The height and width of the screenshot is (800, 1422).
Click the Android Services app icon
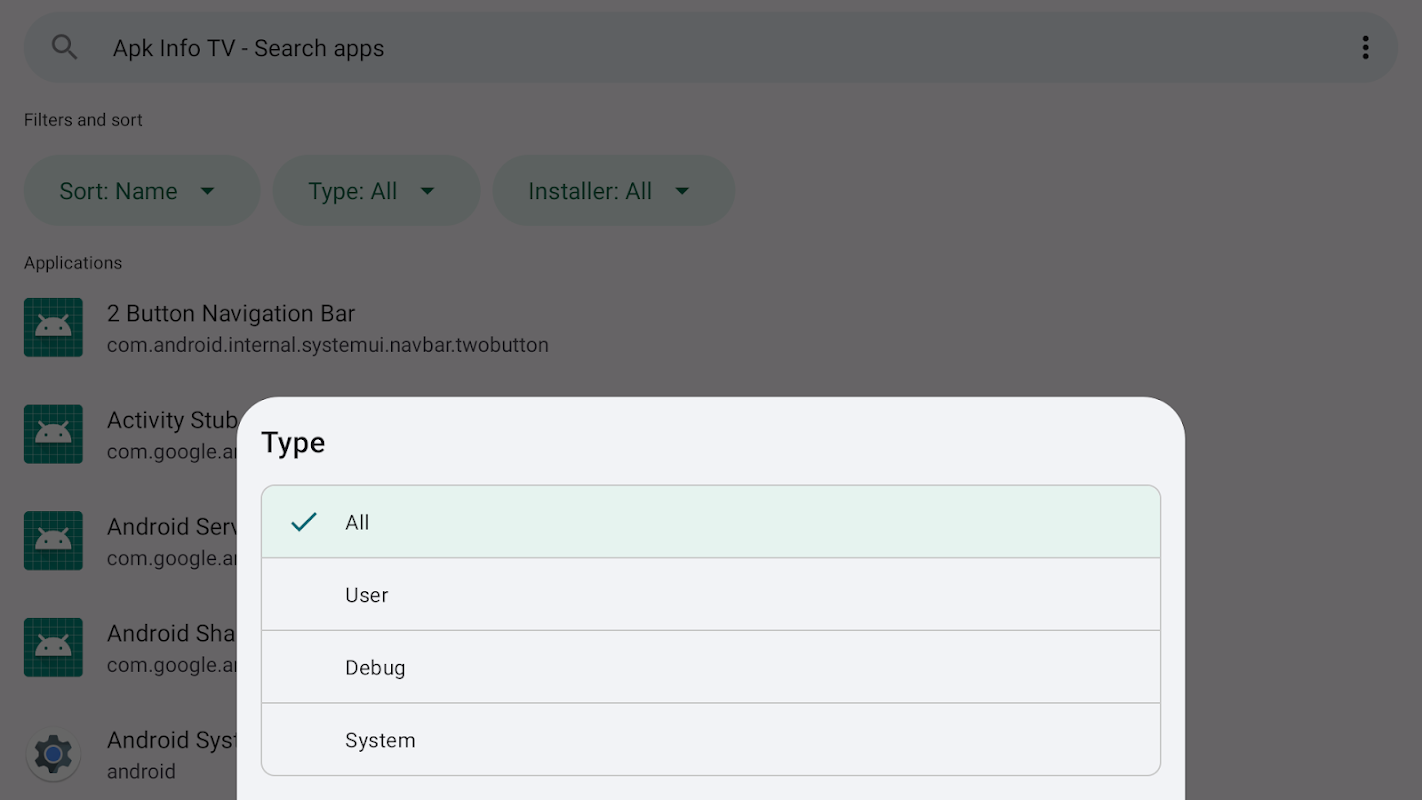pyautogui.click(x=53, y=541)
